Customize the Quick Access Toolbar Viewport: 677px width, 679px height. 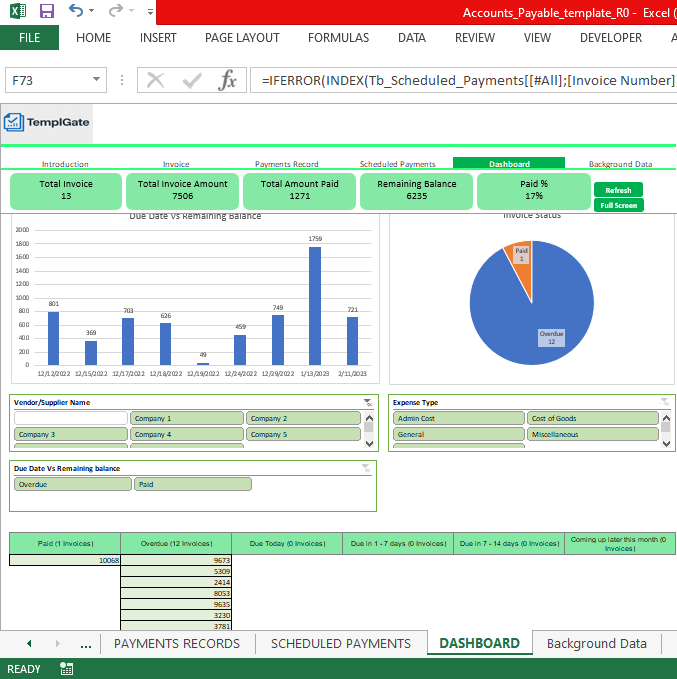coord(150,12)
